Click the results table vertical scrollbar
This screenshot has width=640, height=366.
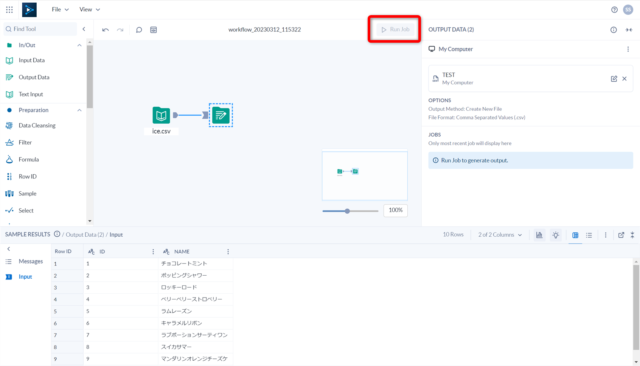tap(636, 307)
